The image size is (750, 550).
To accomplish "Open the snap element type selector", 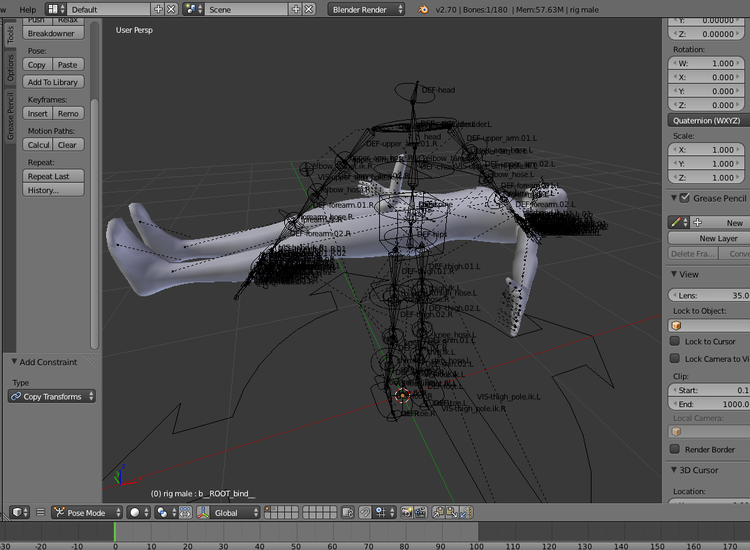I will [x=384, y=513].
